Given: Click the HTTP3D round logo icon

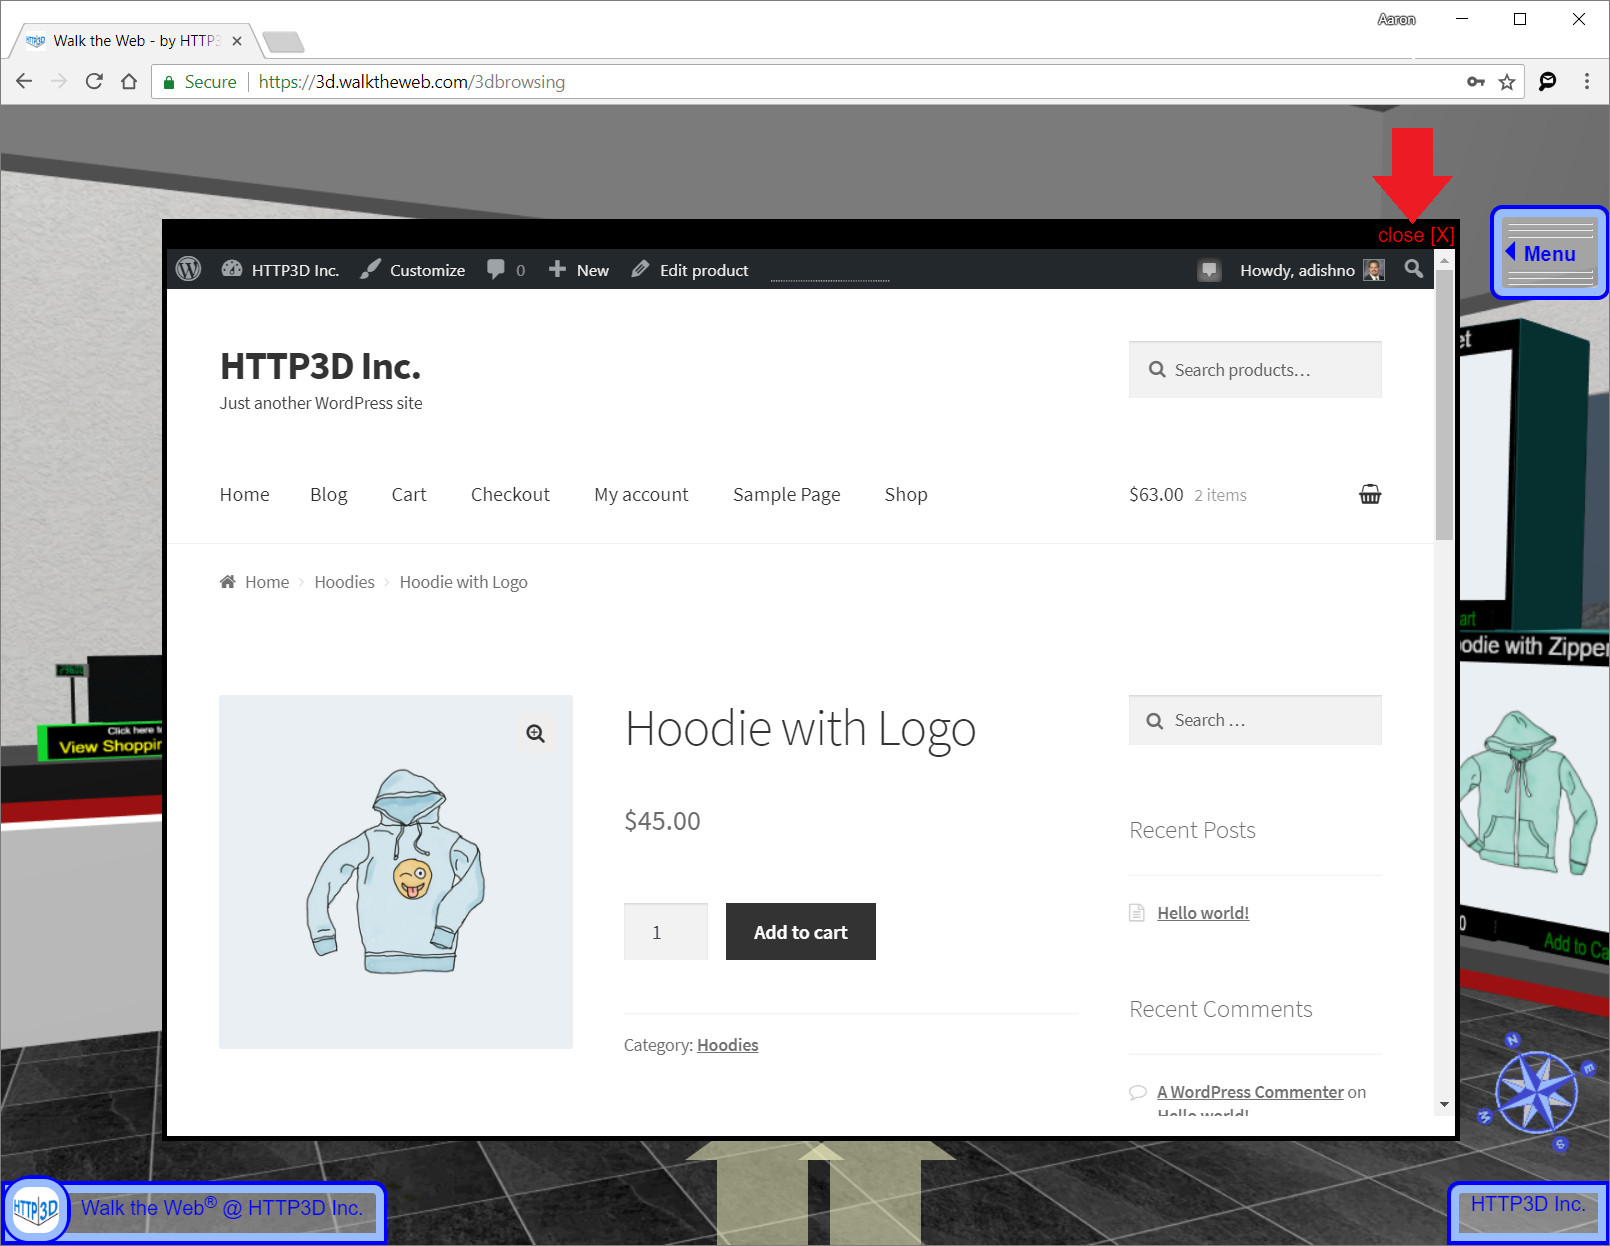Looking at the screenshot, I should click(x=36, y=1210).
